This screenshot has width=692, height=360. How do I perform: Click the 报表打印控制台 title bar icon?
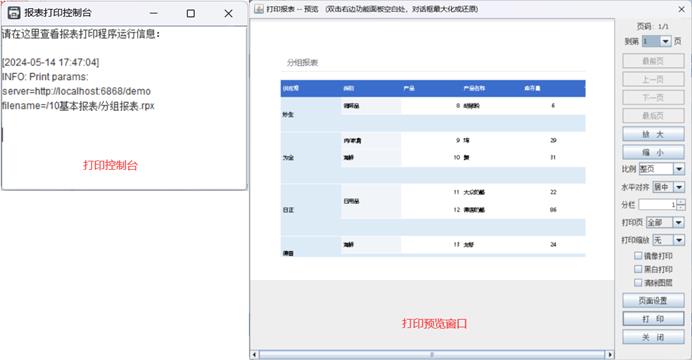pos(14,13)
